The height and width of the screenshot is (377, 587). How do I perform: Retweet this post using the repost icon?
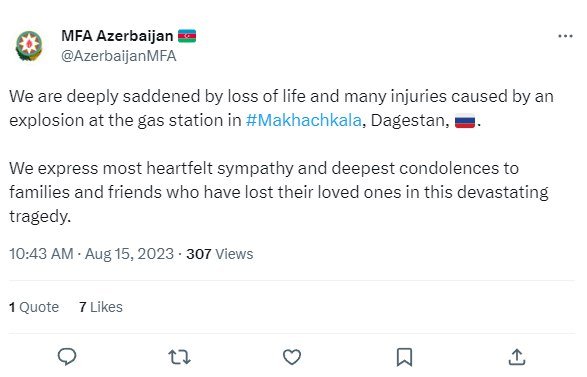(x=179, y=357)
